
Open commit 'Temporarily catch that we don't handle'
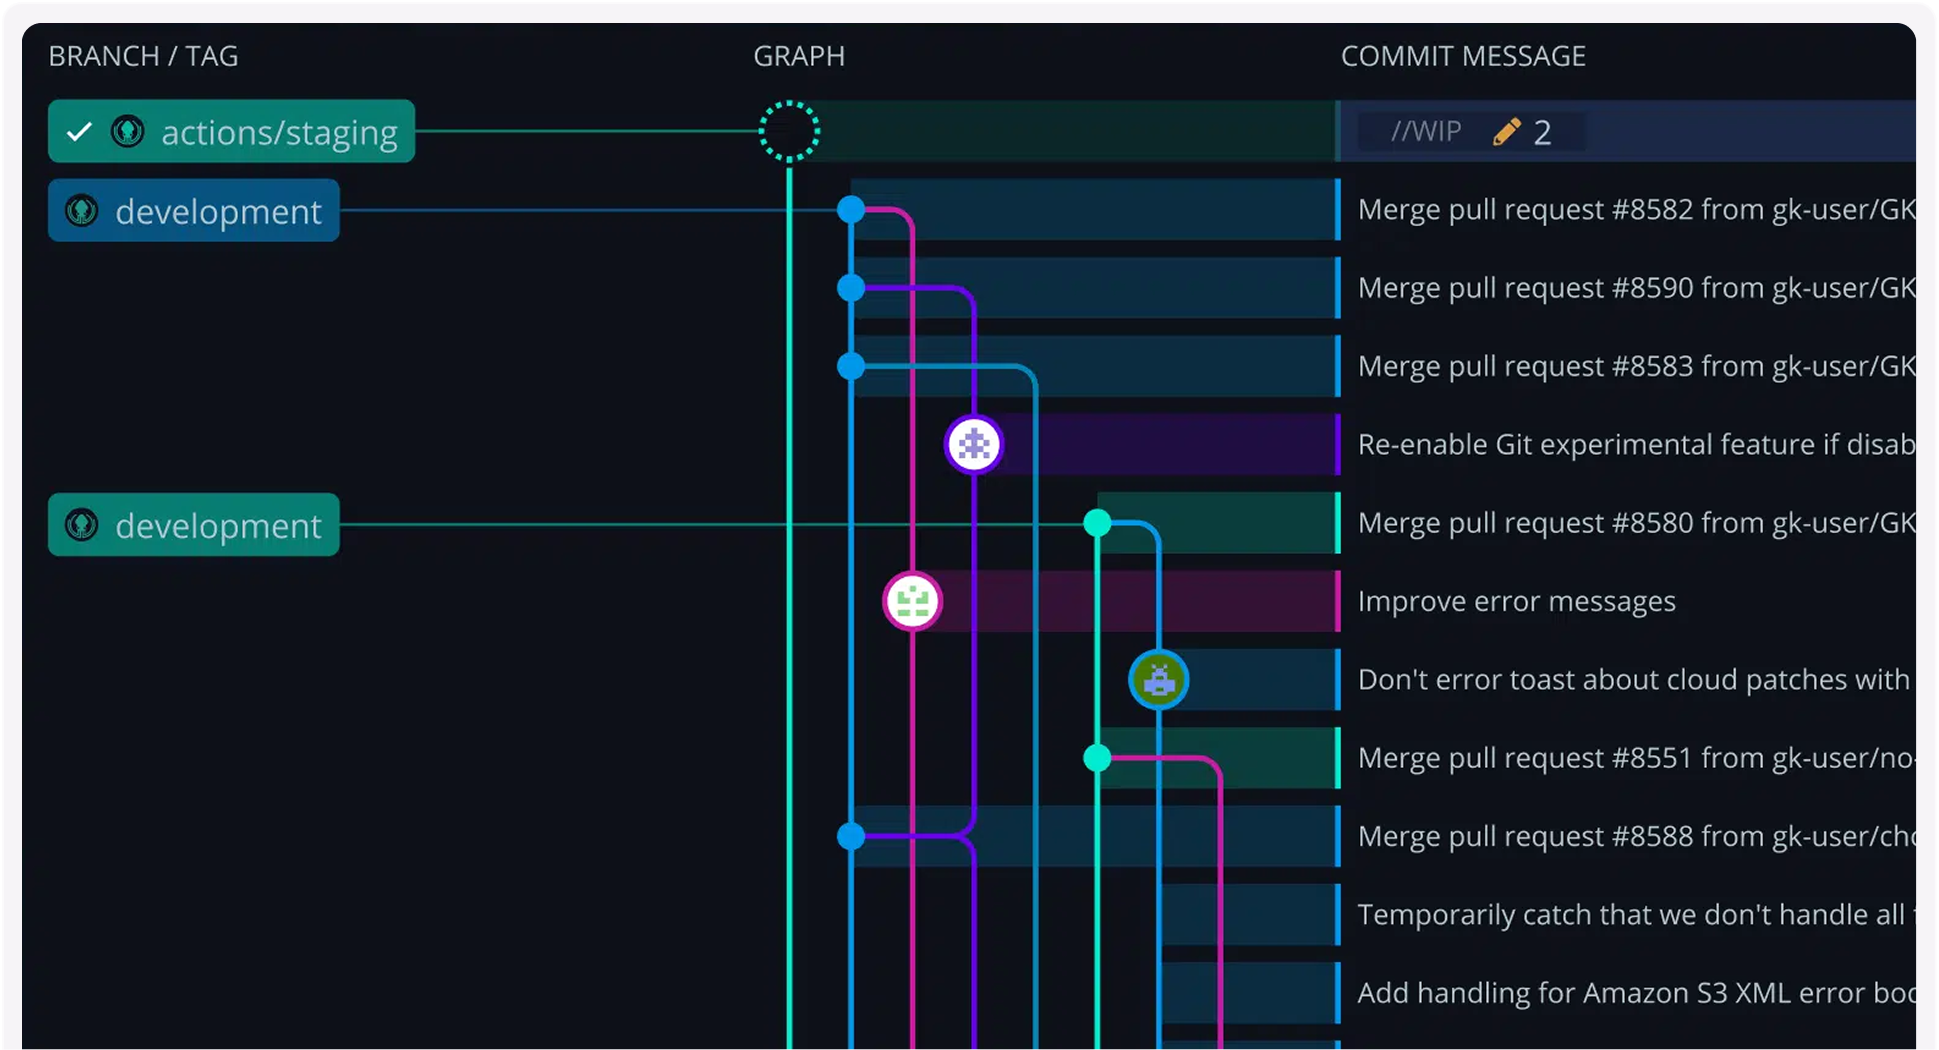(1637, 914)
